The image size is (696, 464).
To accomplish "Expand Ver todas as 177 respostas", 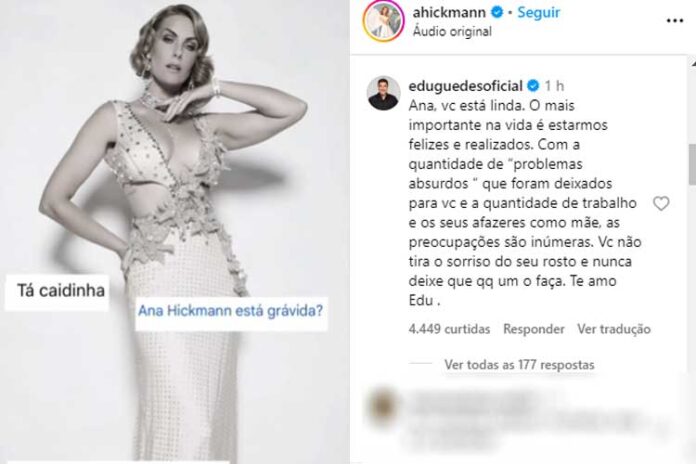I will click(519, 365).
